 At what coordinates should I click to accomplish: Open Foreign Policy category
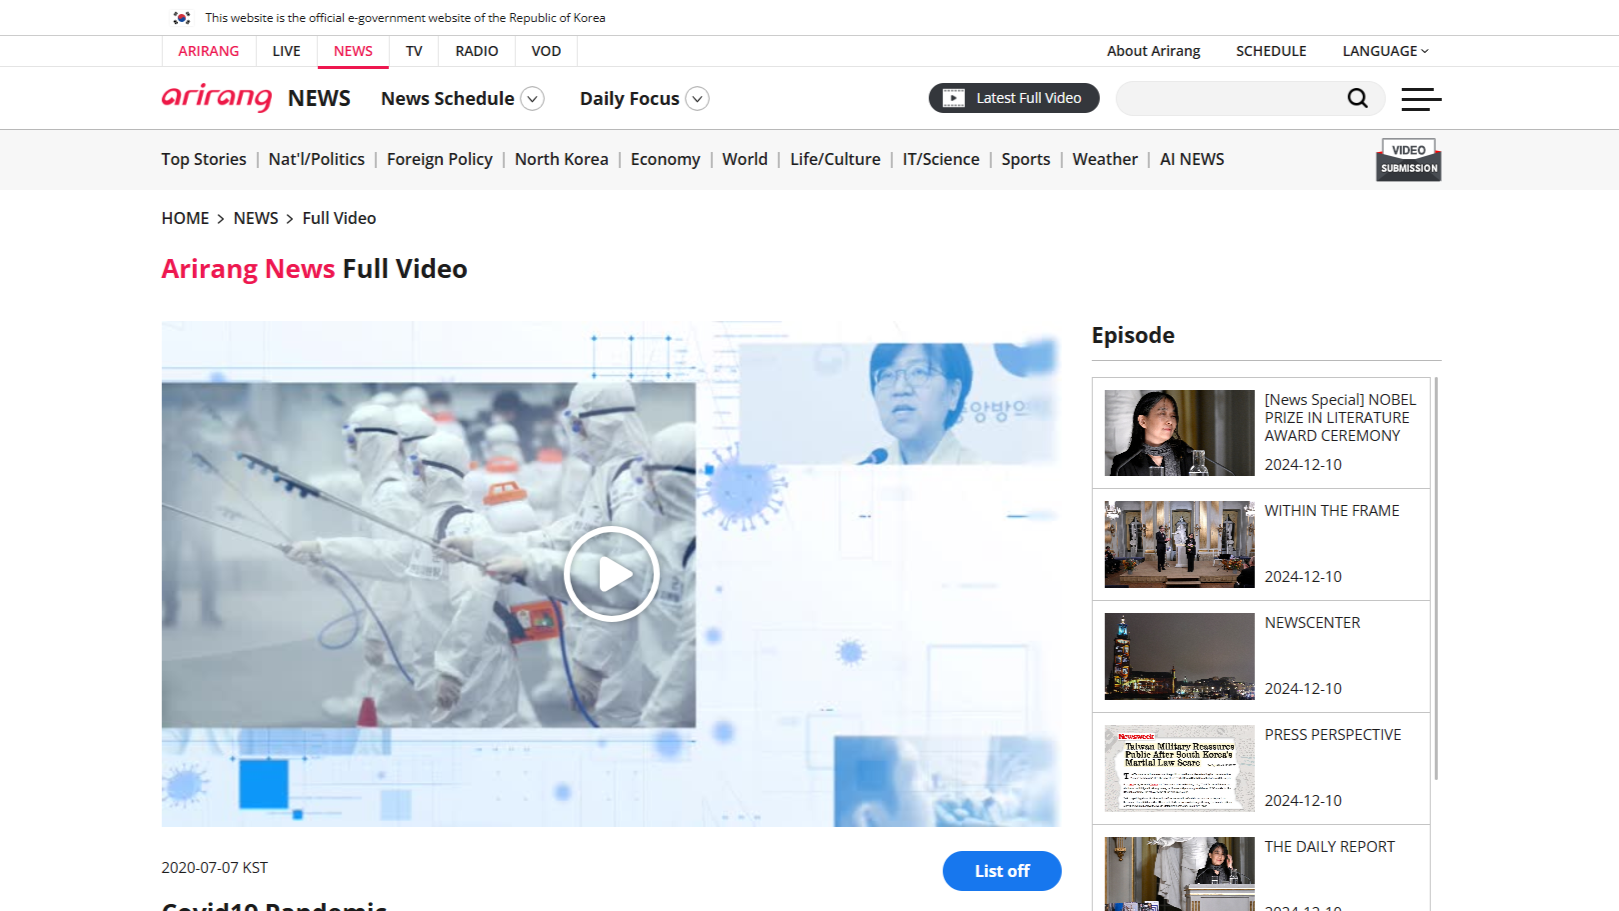pos(440,159)
